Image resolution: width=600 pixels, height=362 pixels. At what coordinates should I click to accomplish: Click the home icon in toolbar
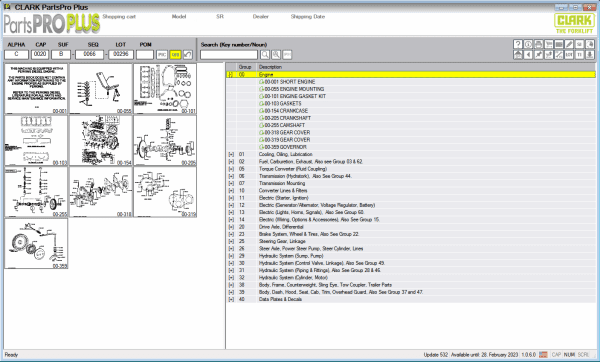(x=518, y=55)
